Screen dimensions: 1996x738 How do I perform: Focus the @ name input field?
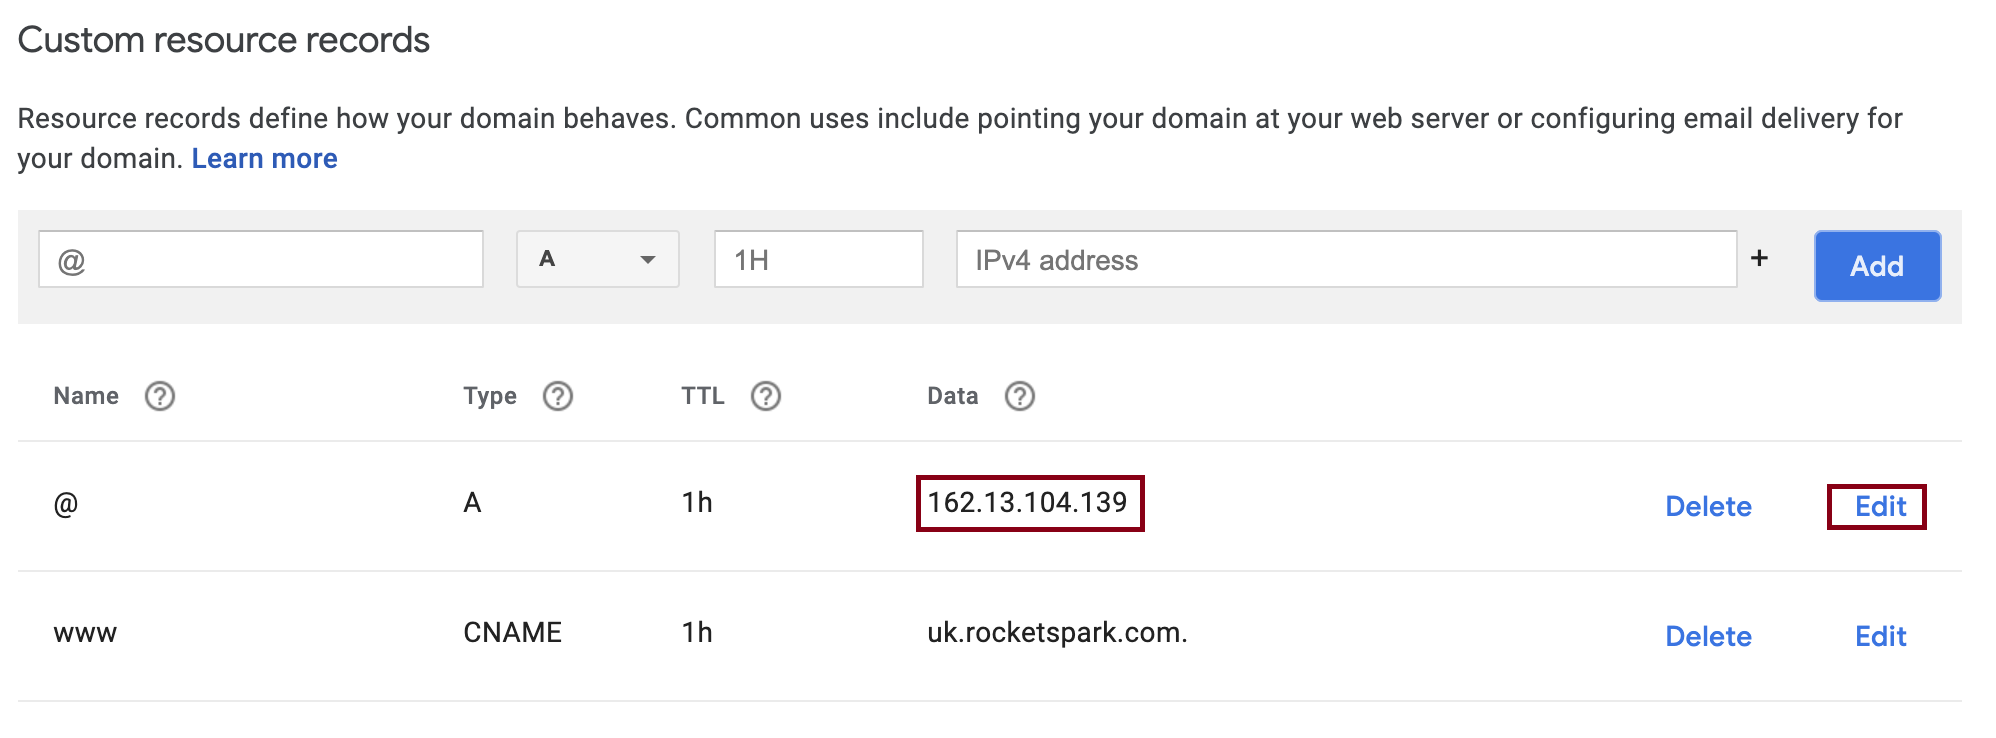261,259
